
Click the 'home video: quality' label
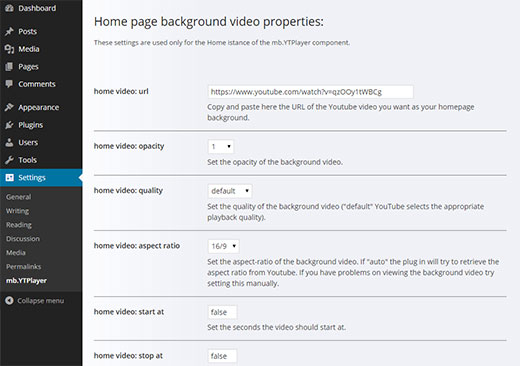point(128,190)
